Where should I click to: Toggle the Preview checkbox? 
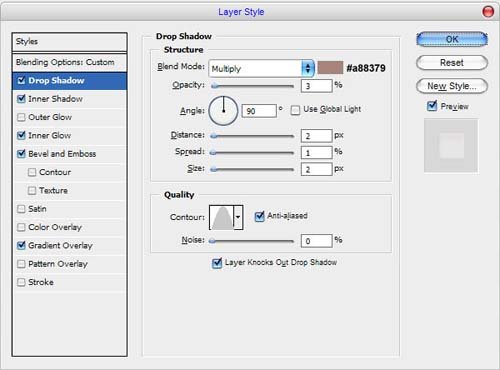(x=432, y=106)
